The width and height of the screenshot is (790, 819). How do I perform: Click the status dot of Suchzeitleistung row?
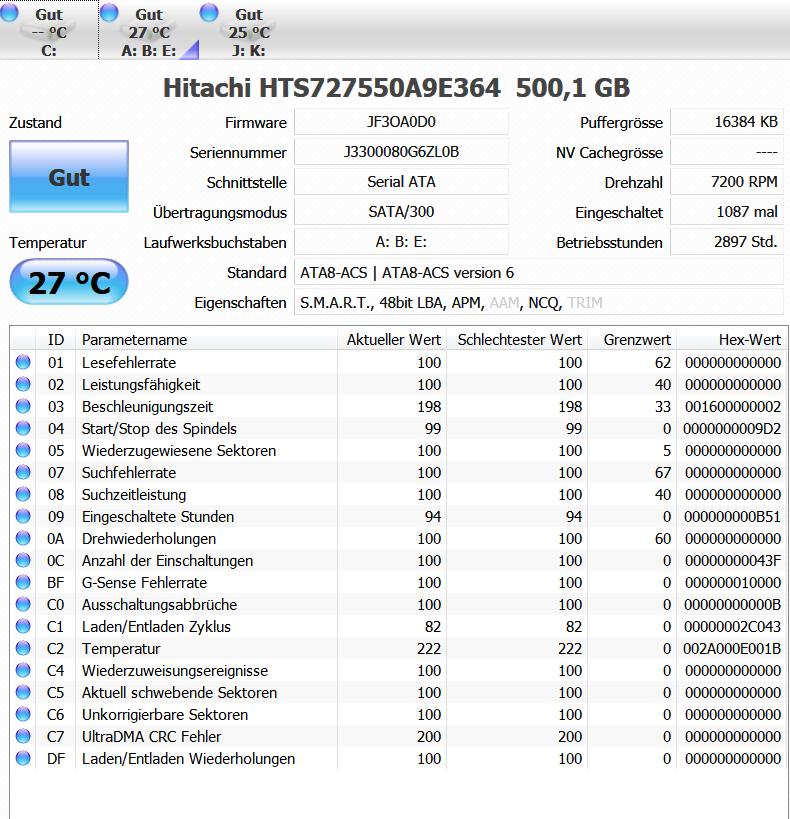[23, 494]
